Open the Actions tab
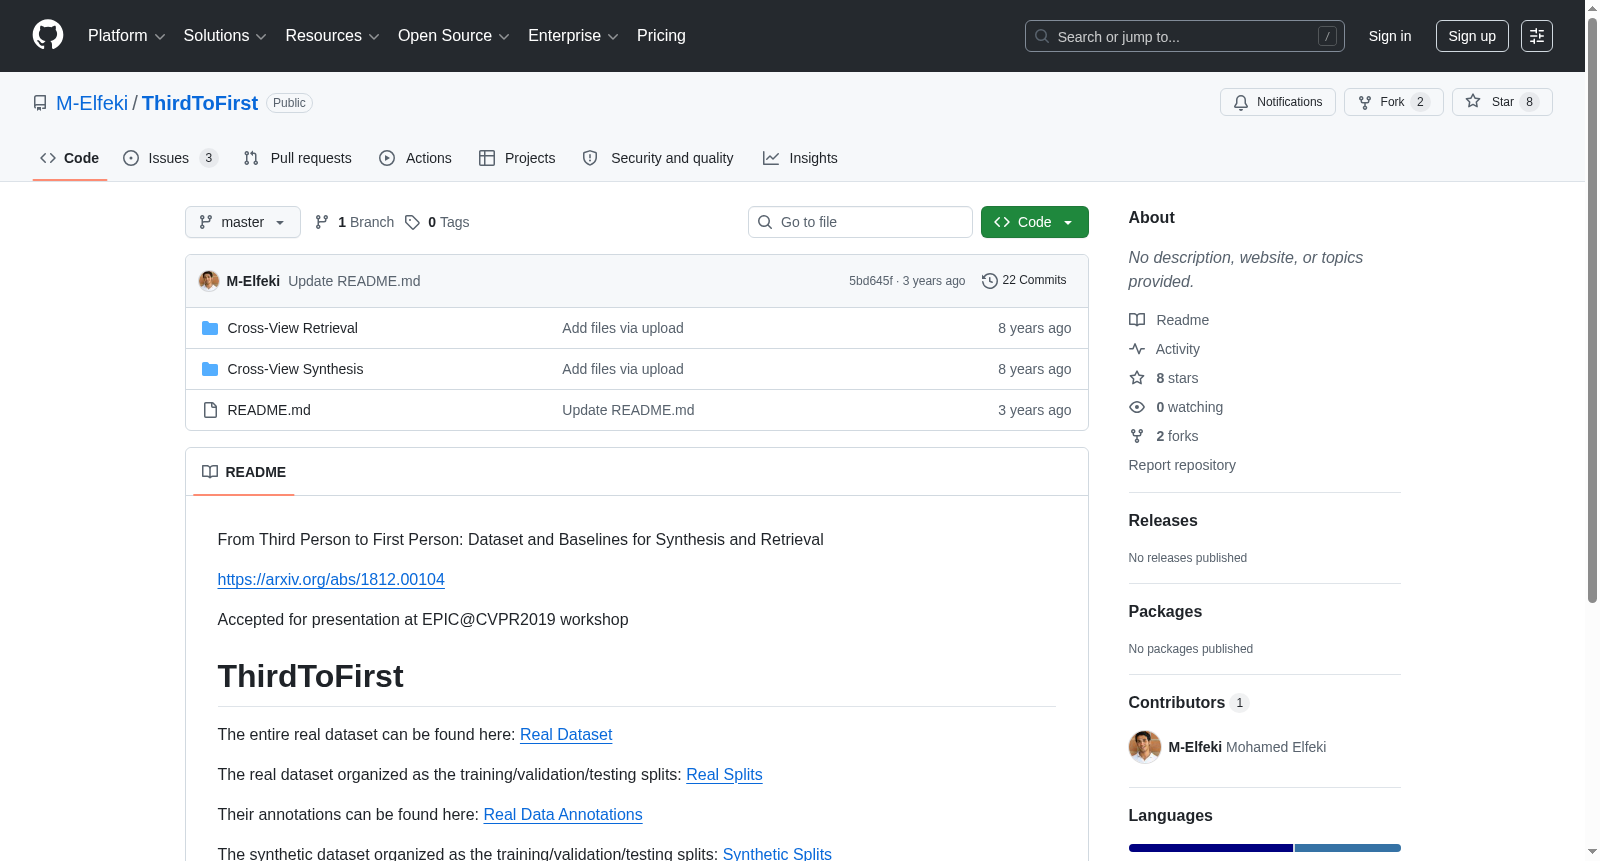This screenshot has width=1600, height=861. 416,158
